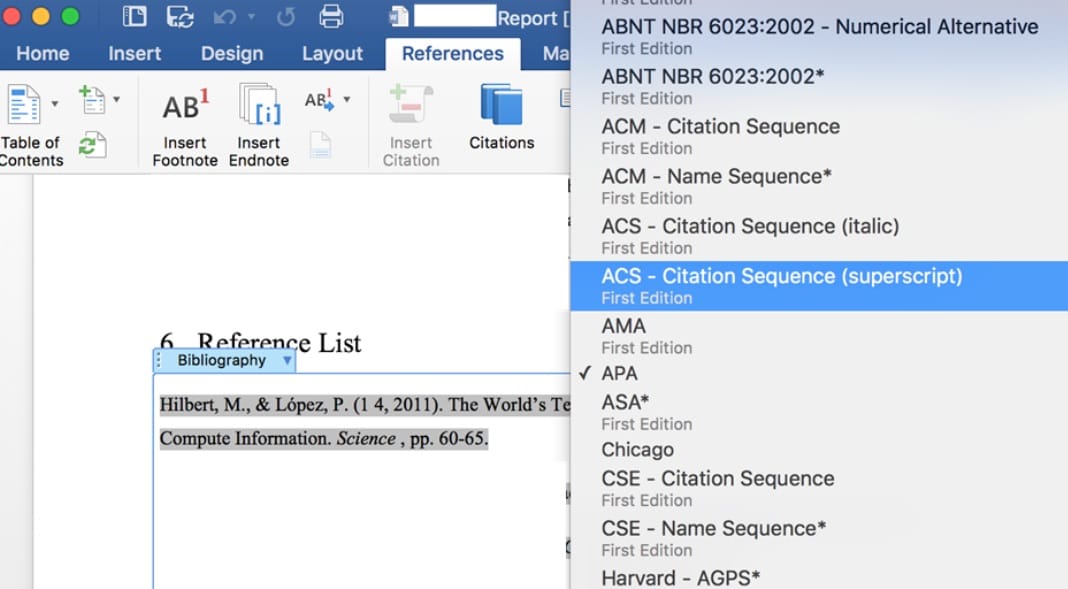Open Add Text dropdown arrow
1068x589 pixels.
[x=116, y=99]
